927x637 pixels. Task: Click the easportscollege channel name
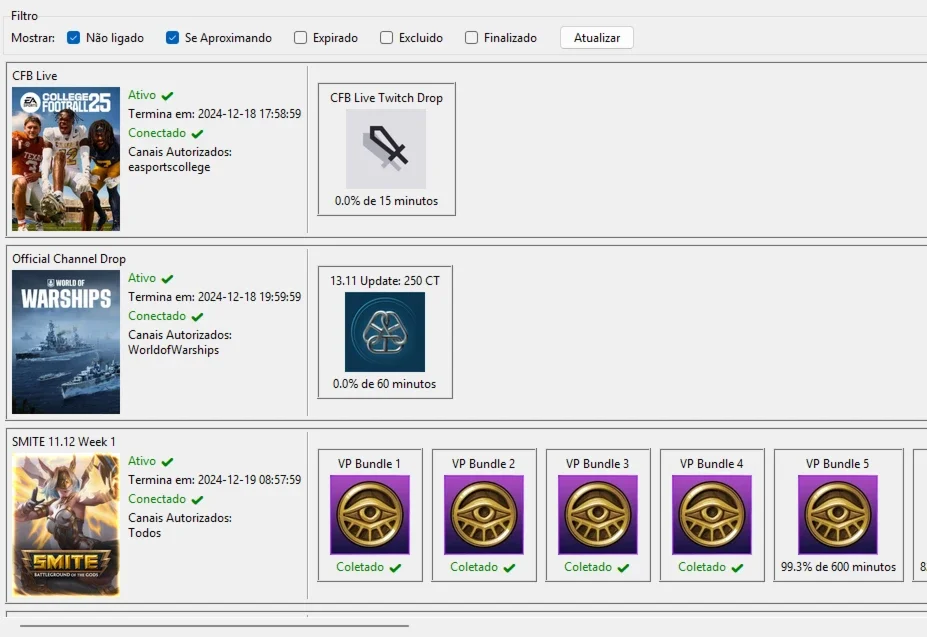click(169, 167)
